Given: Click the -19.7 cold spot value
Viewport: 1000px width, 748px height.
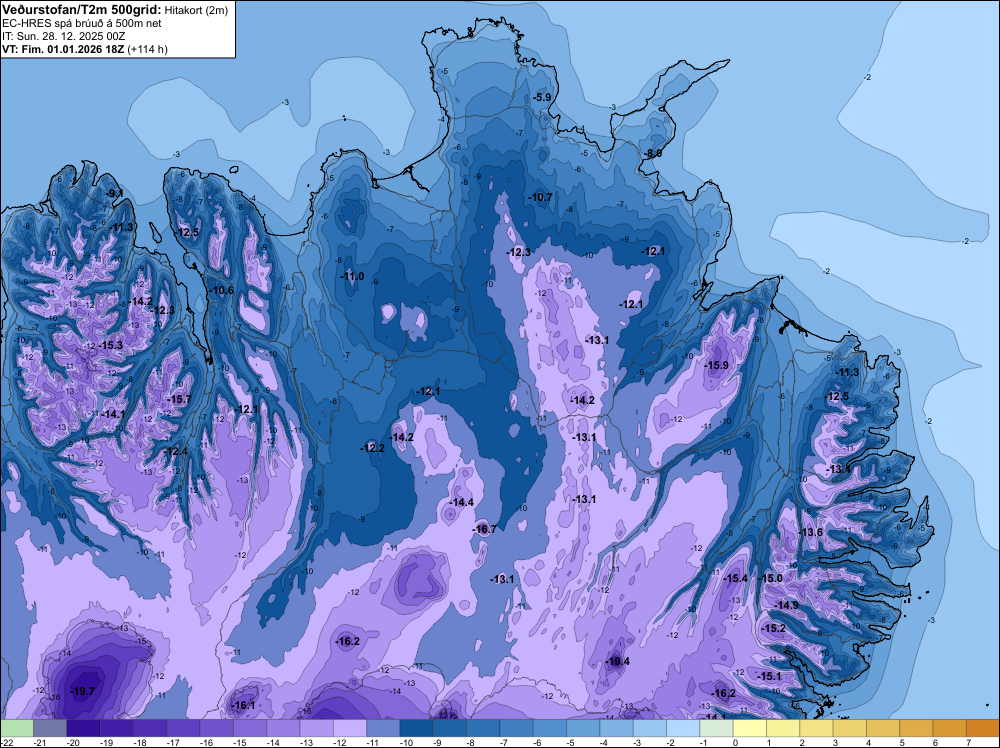Looking at the screenshot, I should (82, 691).
